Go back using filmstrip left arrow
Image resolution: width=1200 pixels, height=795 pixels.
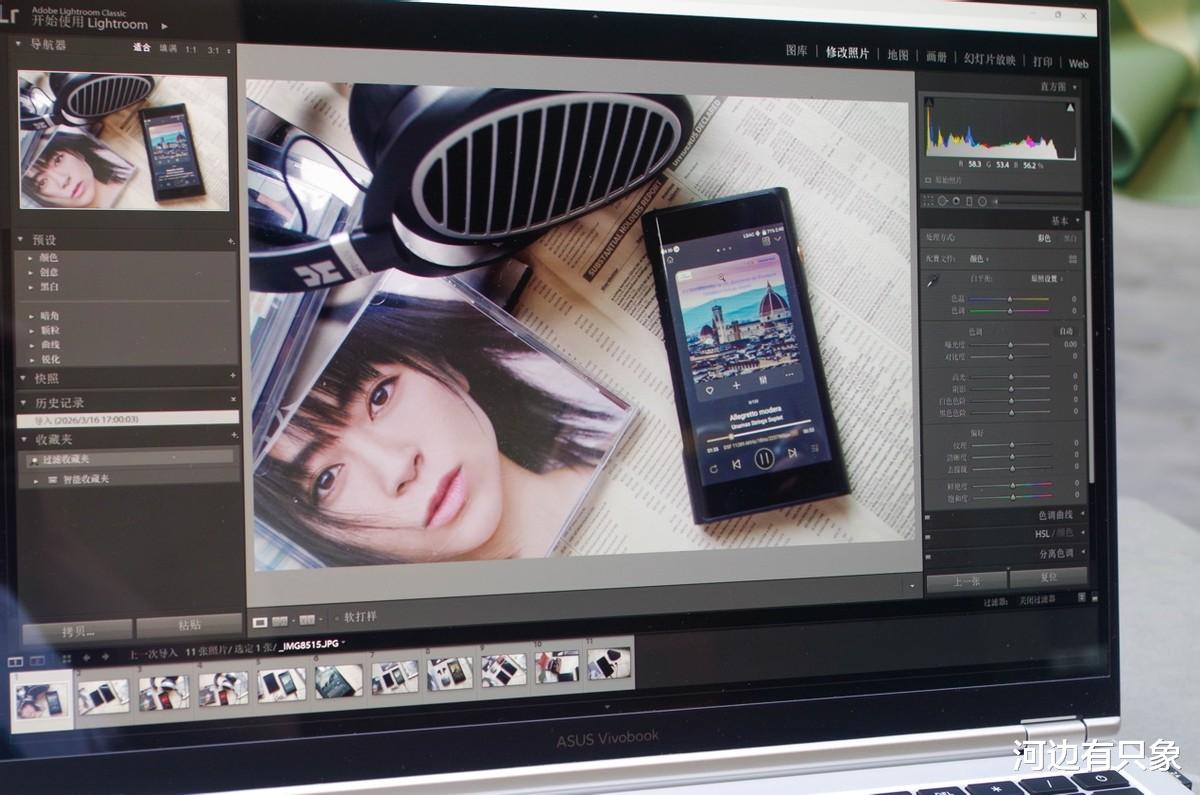(86, 657)
